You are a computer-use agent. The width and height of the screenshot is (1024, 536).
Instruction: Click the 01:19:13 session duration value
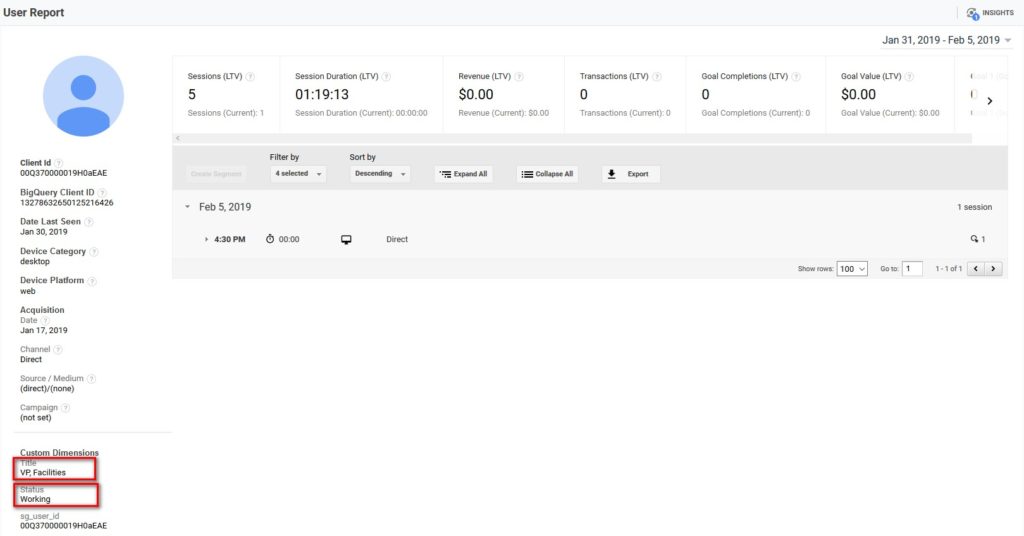[x=322, y=95]
